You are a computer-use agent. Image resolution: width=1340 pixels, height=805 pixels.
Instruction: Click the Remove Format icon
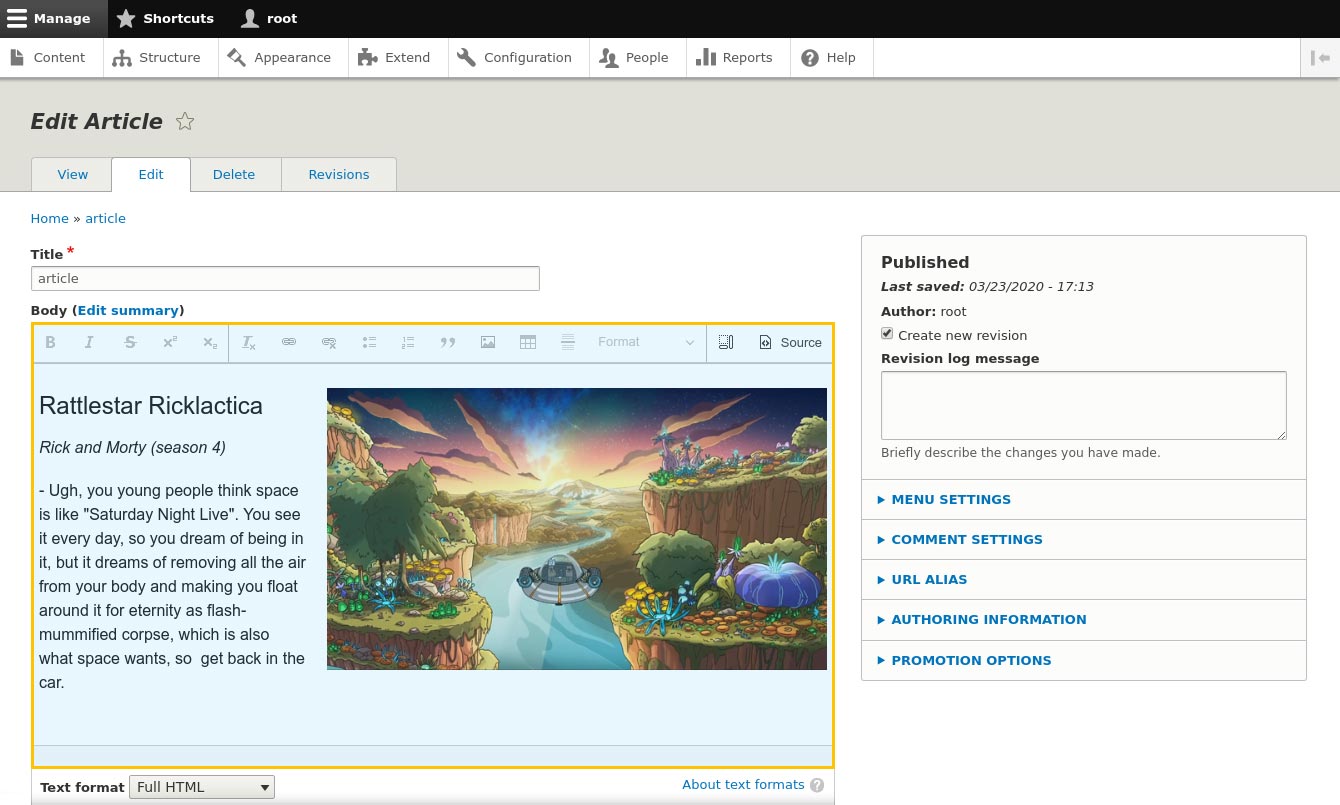point(249,342)
